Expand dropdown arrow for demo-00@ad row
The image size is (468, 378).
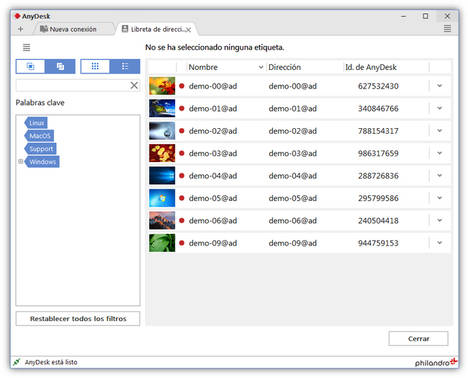coord(439,86)
